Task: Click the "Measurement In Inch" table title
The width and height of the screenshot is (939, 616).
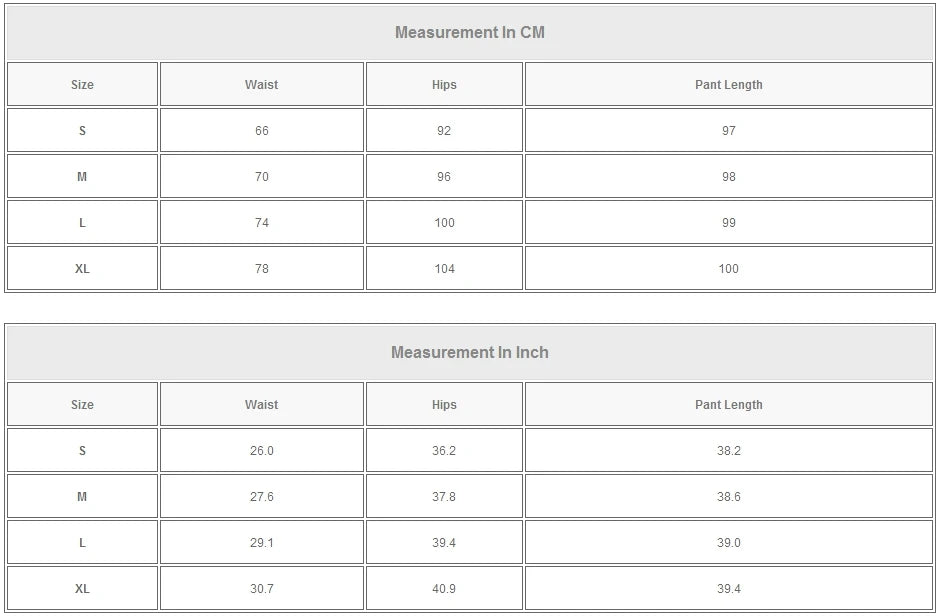Action: click(469, 352)
